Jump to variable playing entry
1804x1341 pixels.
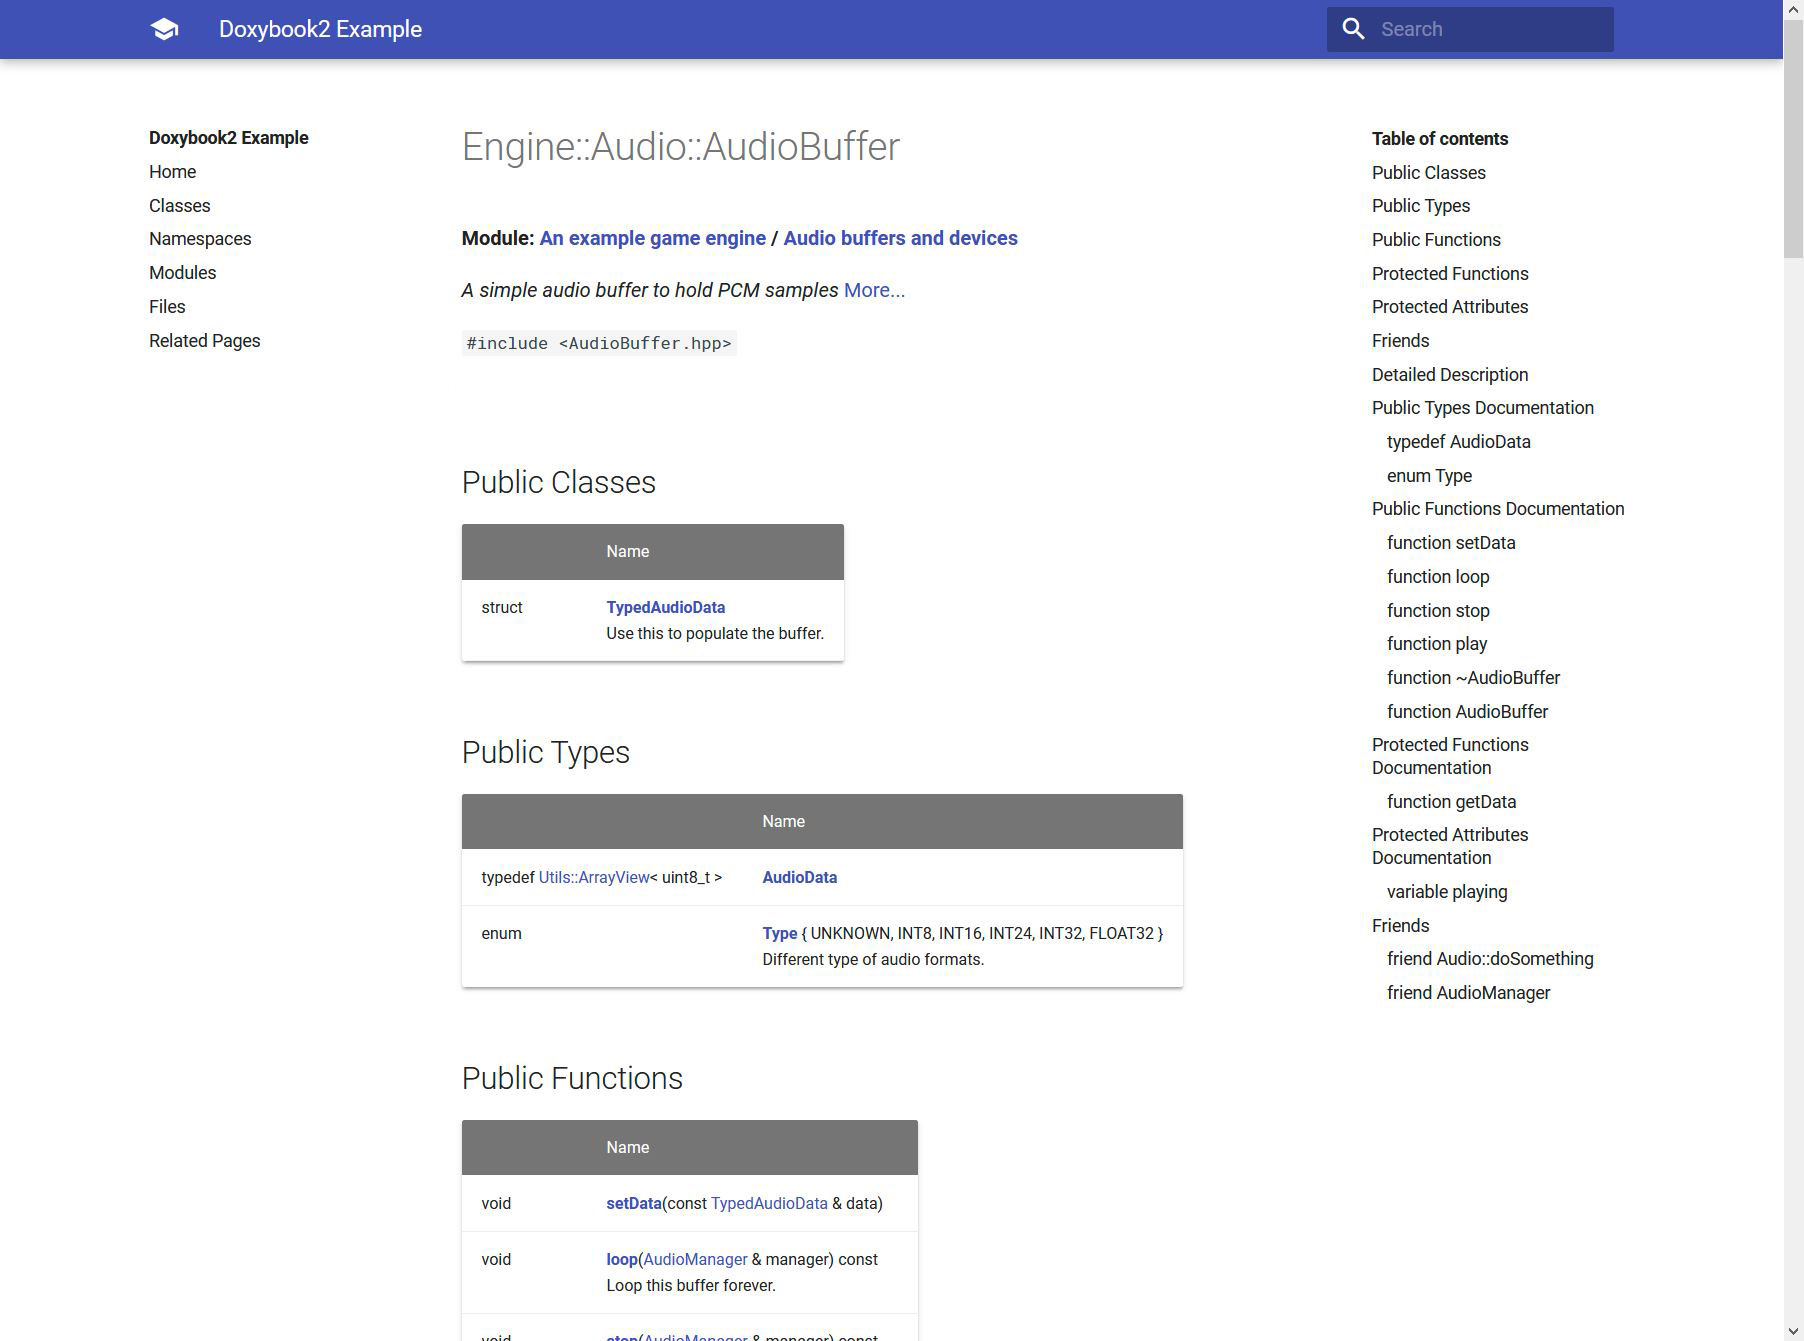[x=1447, y=892]
